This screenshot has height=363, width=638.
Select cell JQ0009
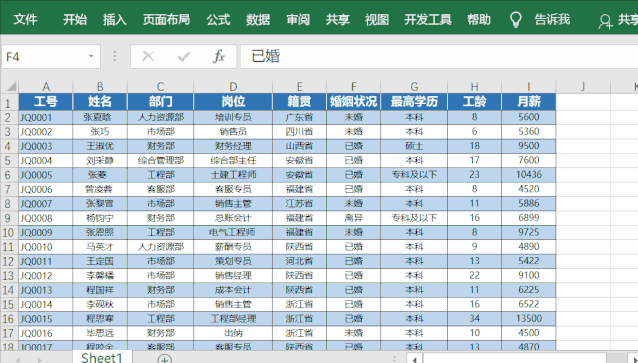click(x=46, y=232)
